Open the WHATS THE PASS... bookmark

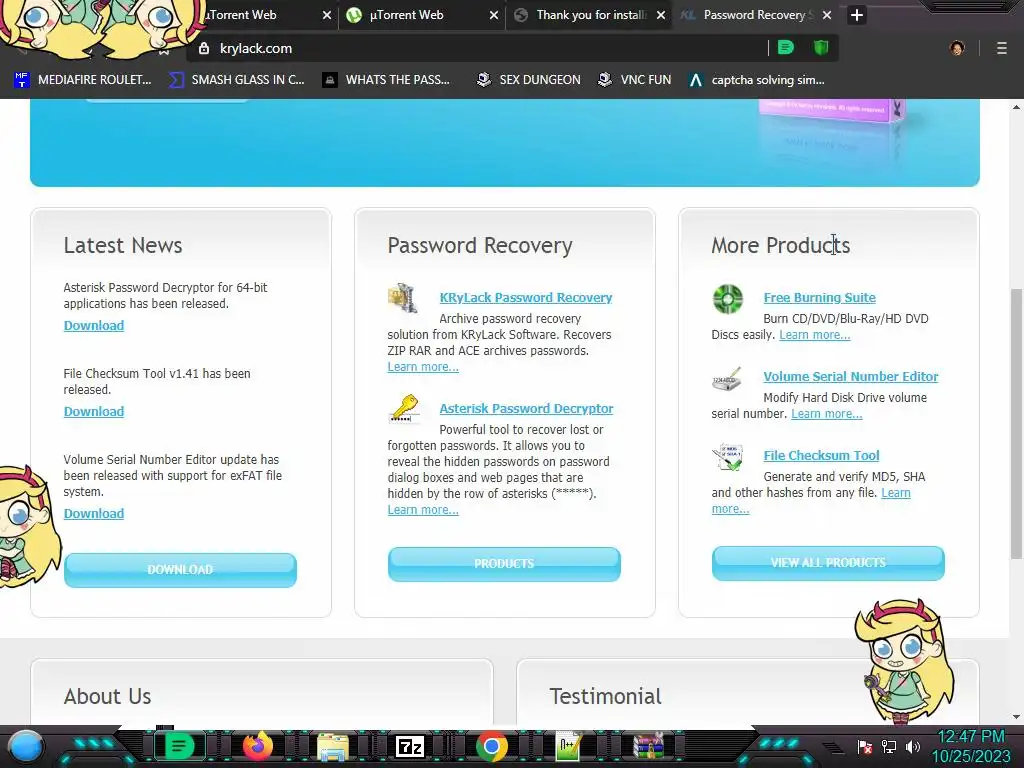[387, 80]
